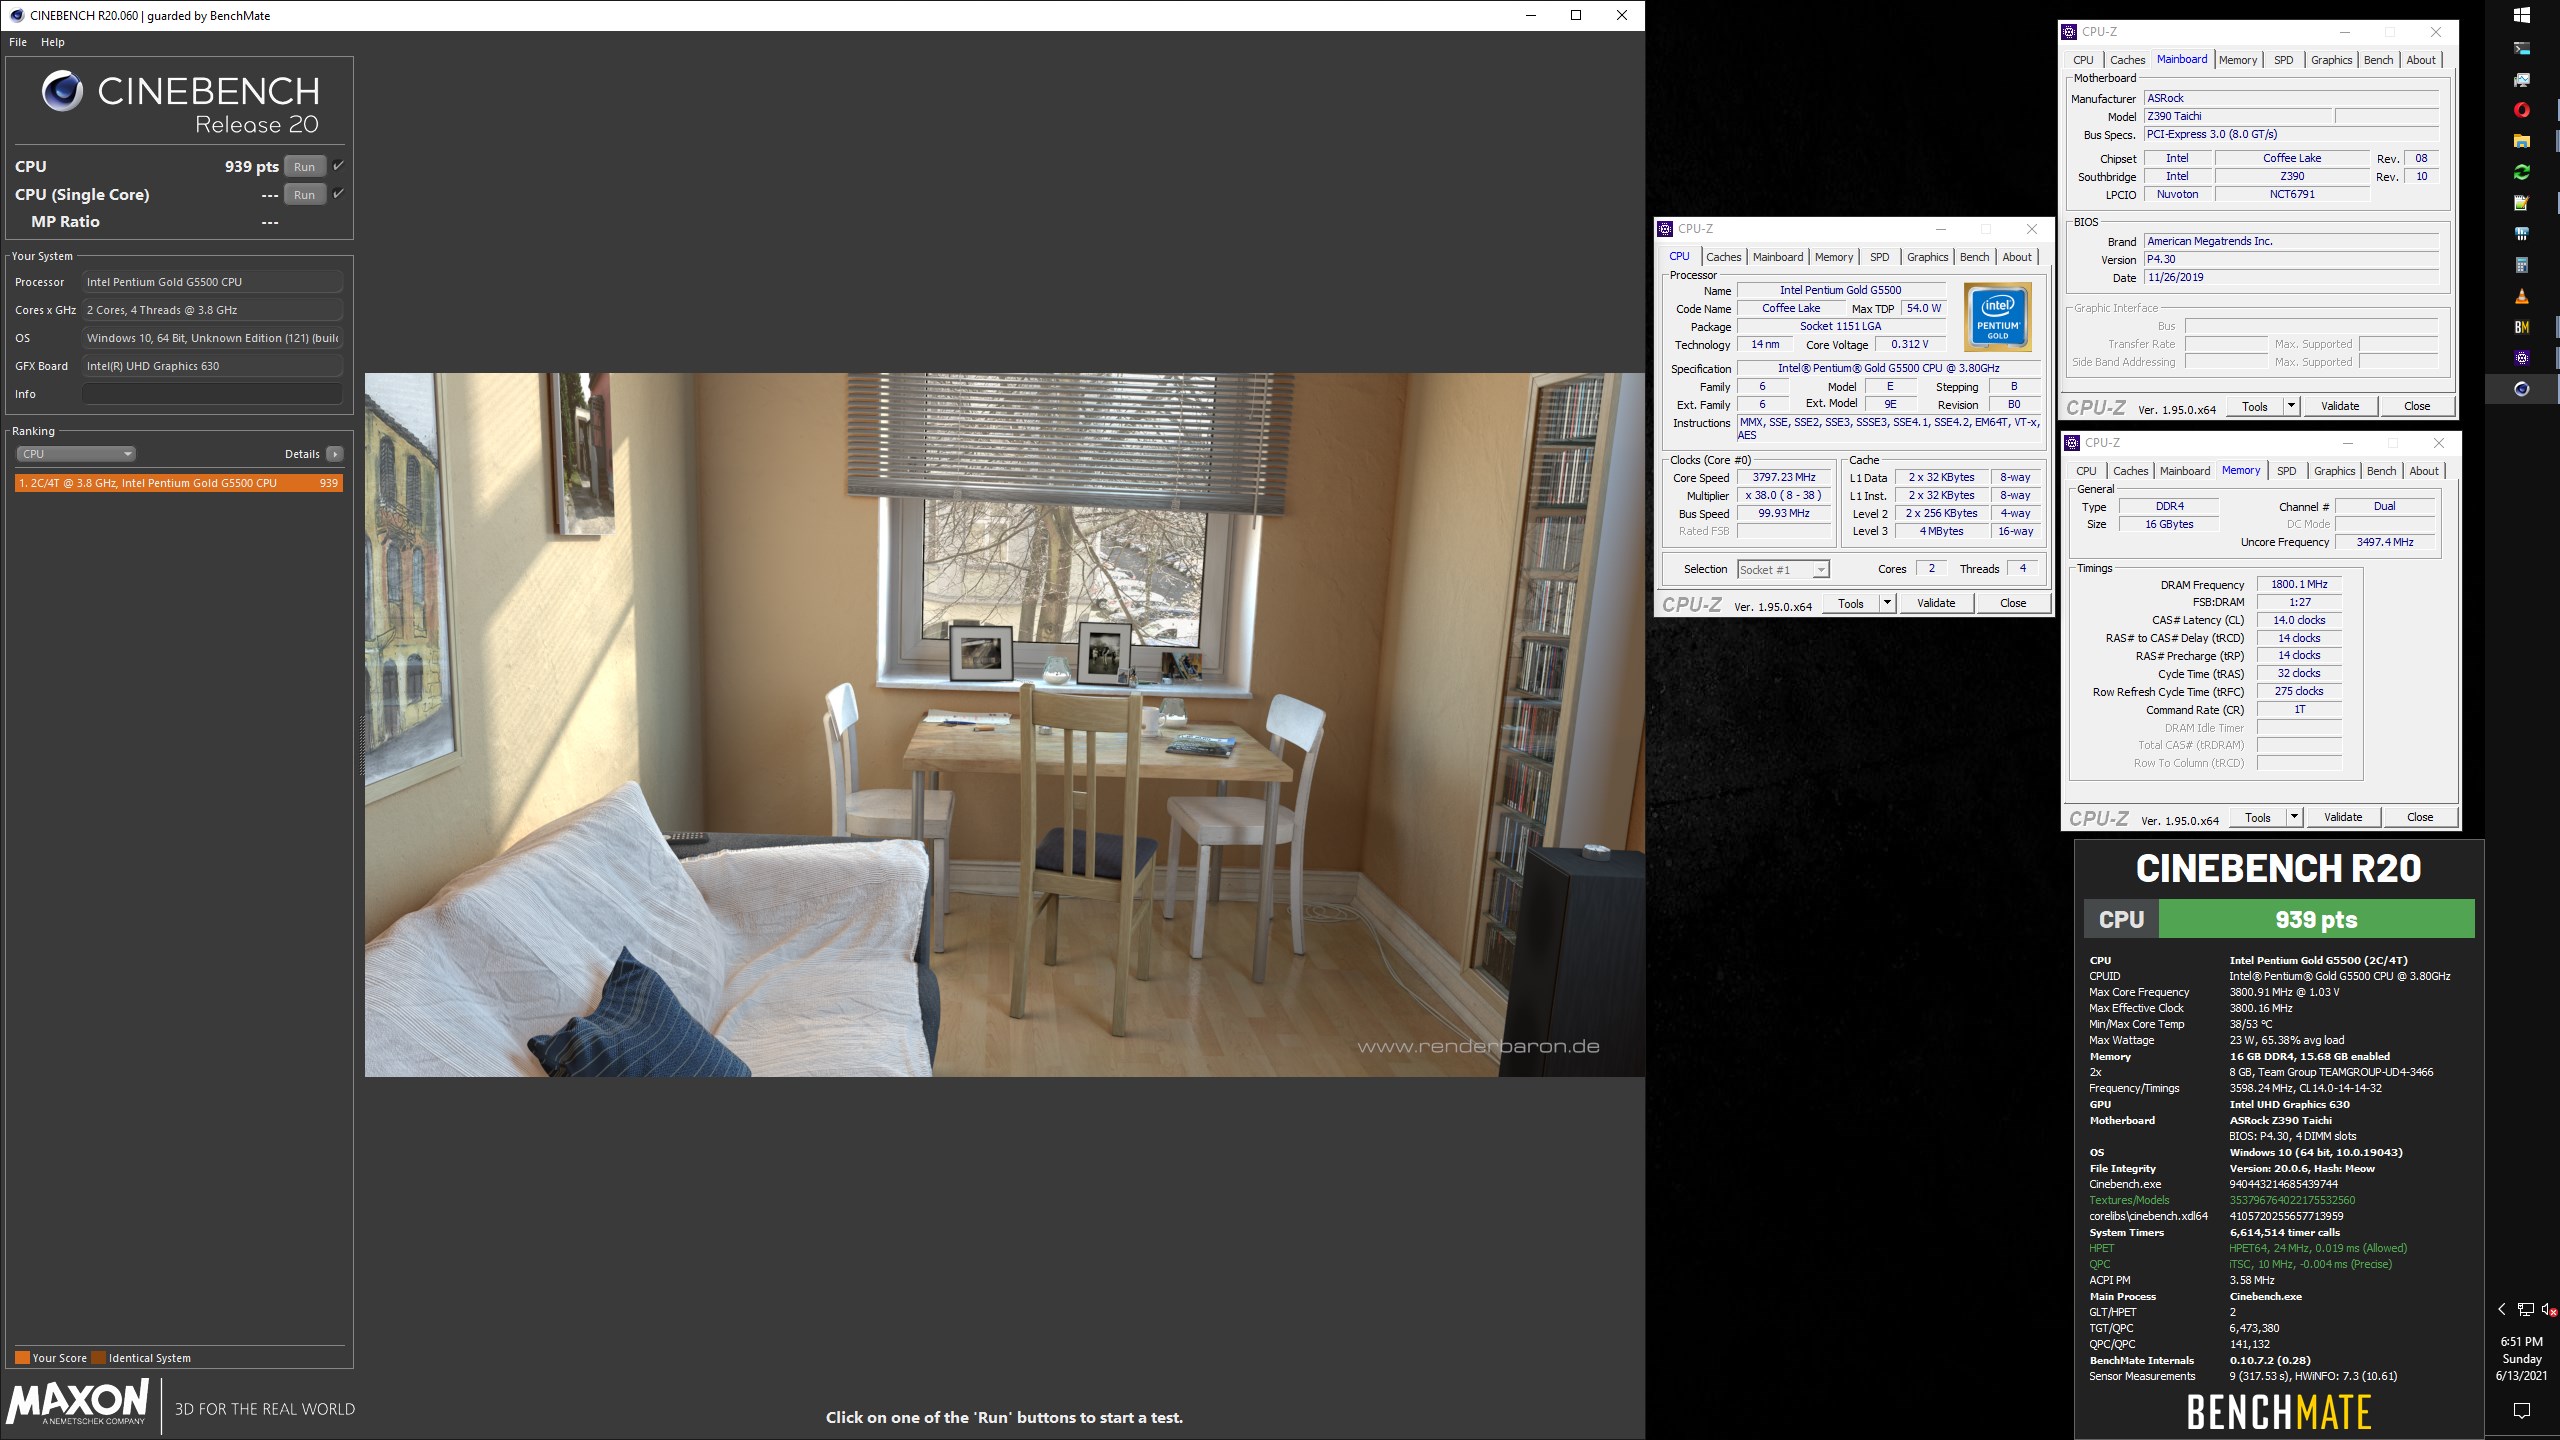
Task: Click the Info input field
Action: (x=212, y=394)
